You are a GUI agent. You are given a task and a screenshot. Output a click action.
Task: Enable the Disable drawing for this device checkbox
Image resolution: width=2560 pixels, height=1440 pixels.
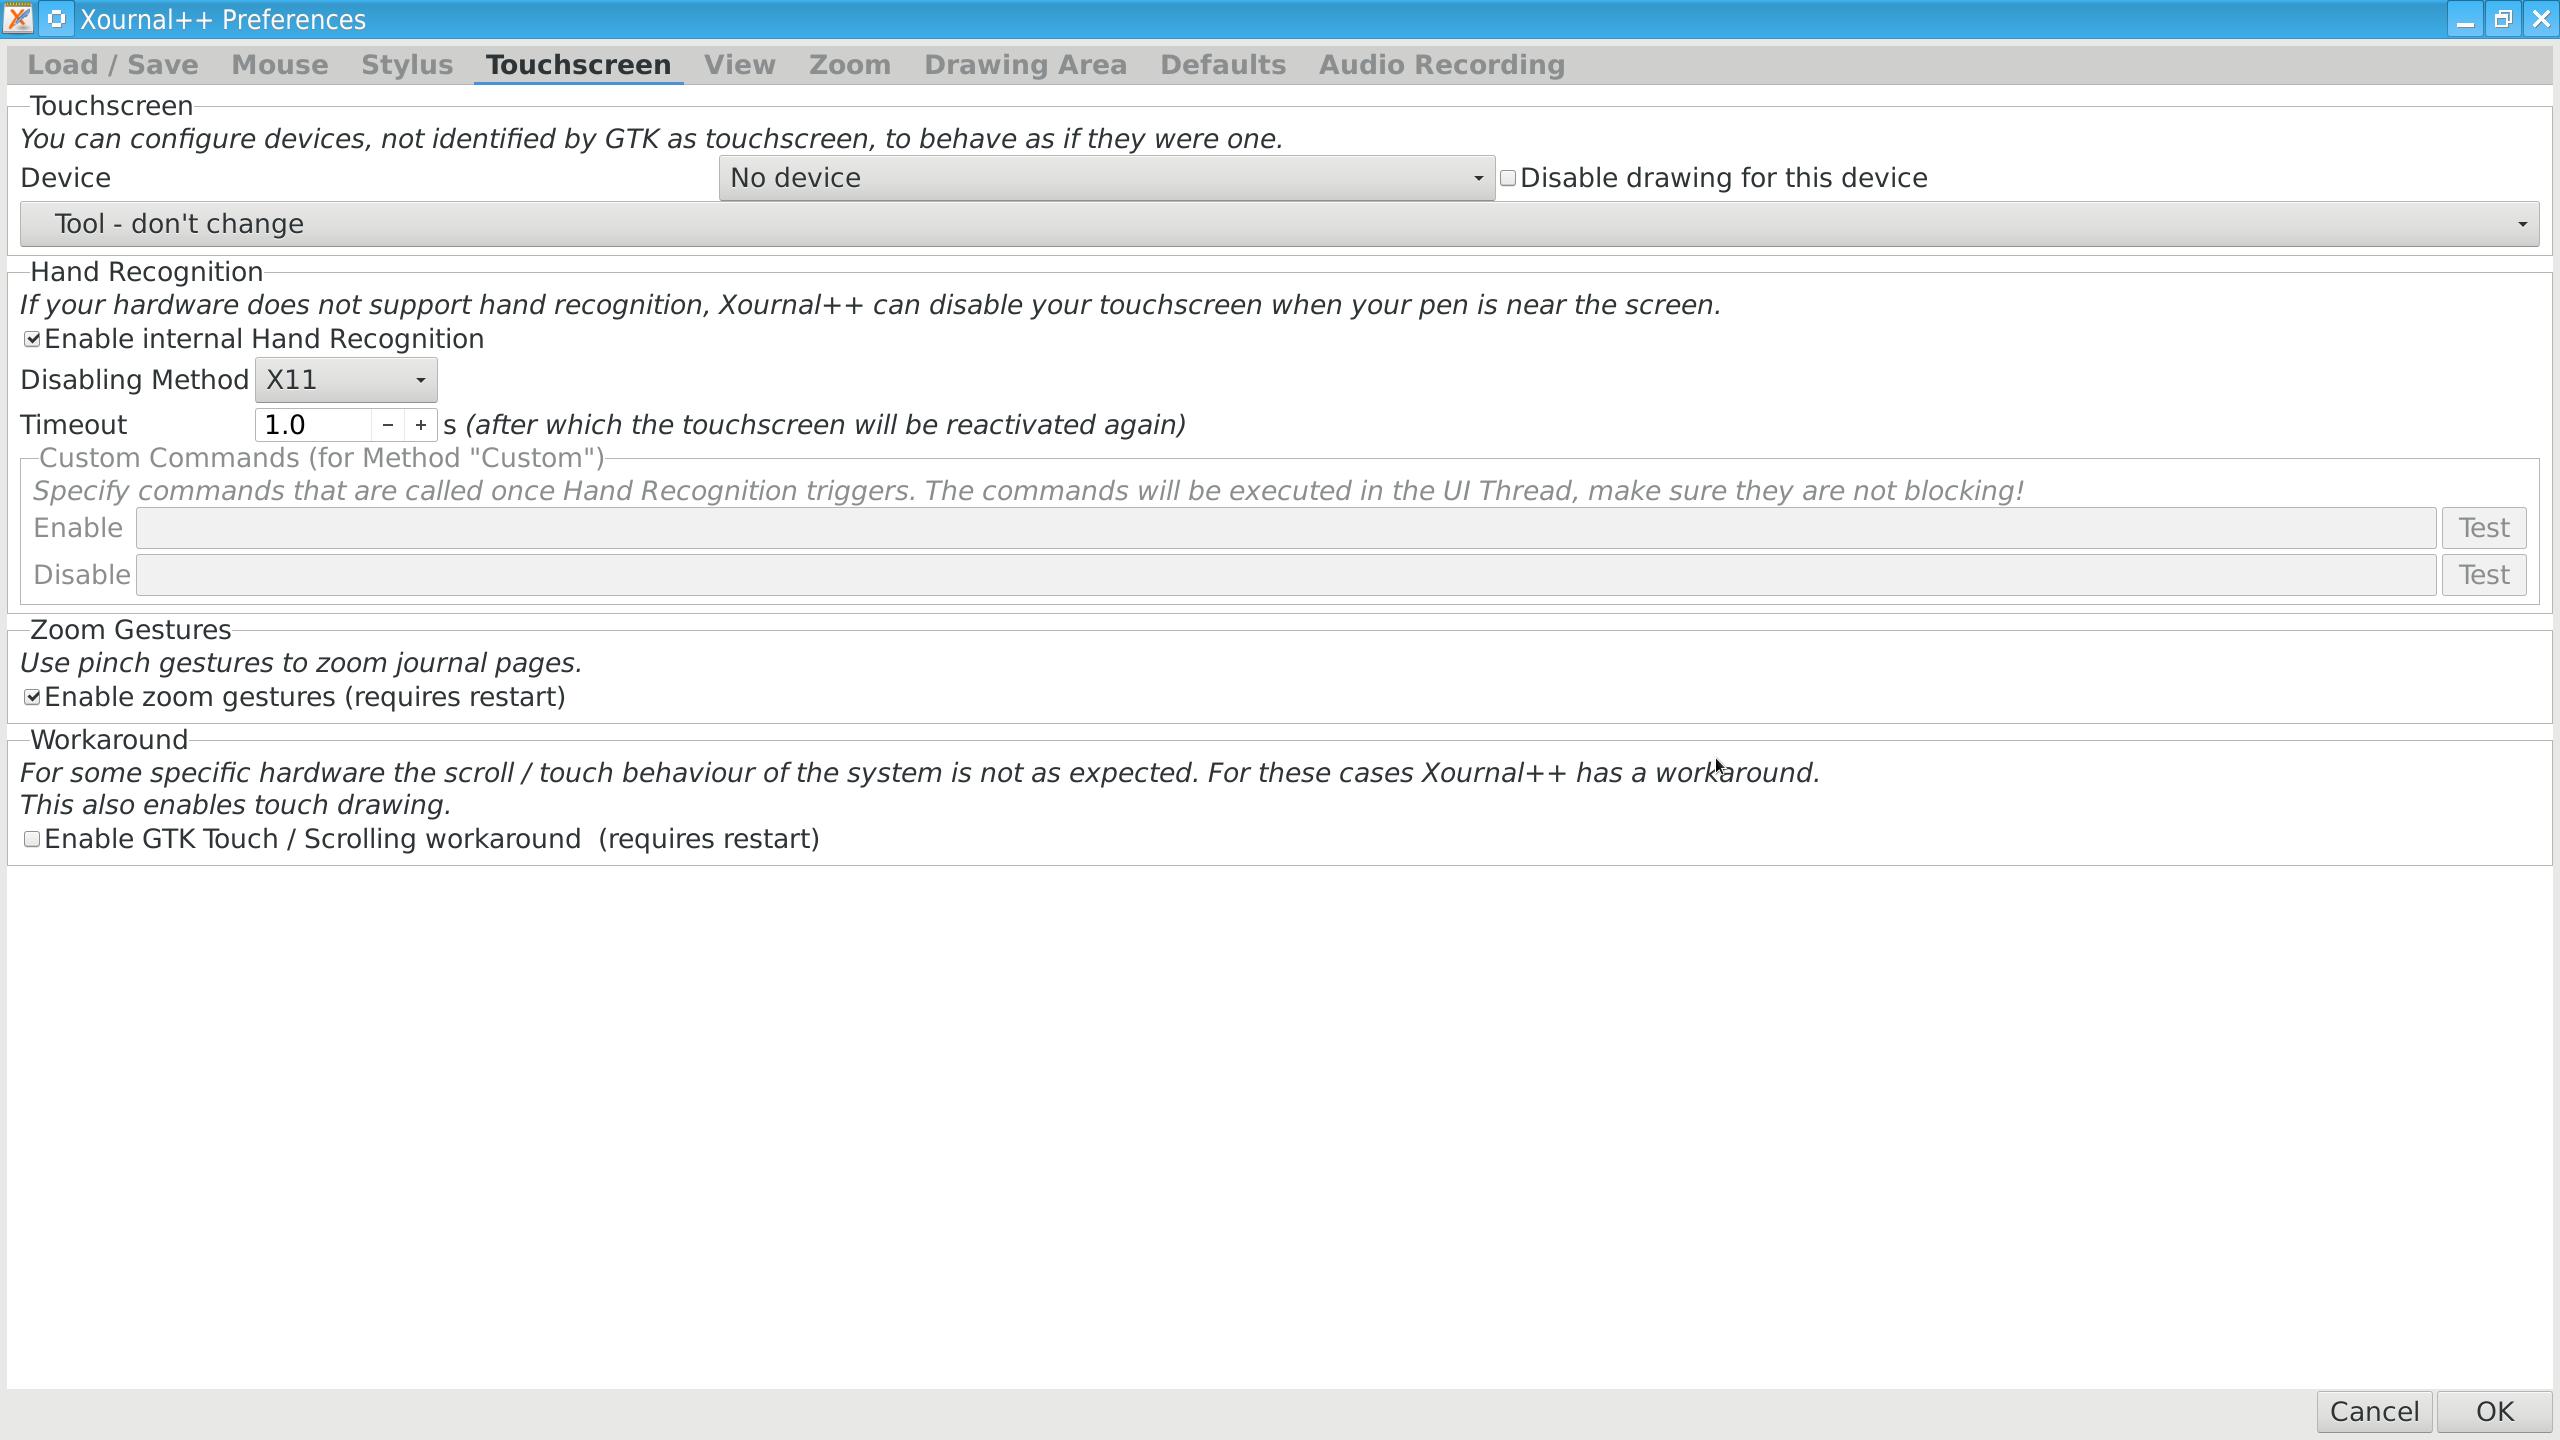tap(1507, 177)
